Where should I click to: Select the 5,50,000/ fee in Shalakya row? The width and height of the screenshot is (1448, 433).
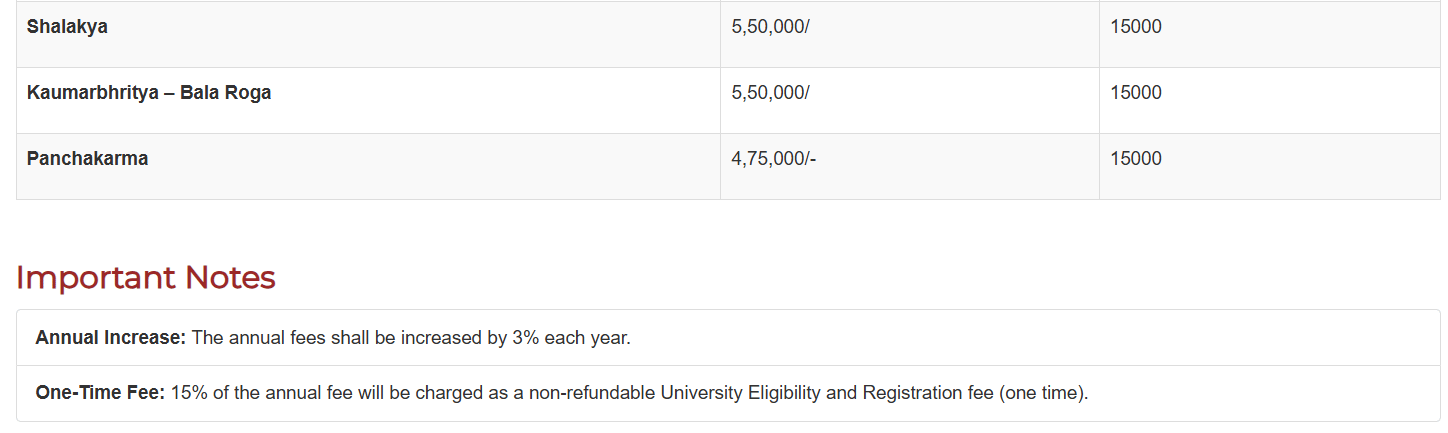(770, 27)
